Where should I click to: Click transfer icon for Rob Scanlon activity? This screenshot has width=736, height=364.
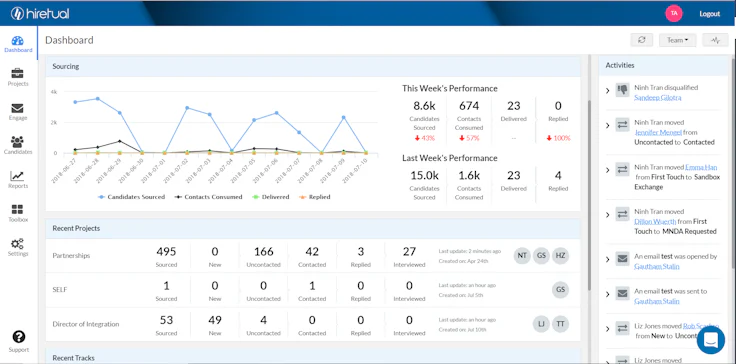coord(622,328)
